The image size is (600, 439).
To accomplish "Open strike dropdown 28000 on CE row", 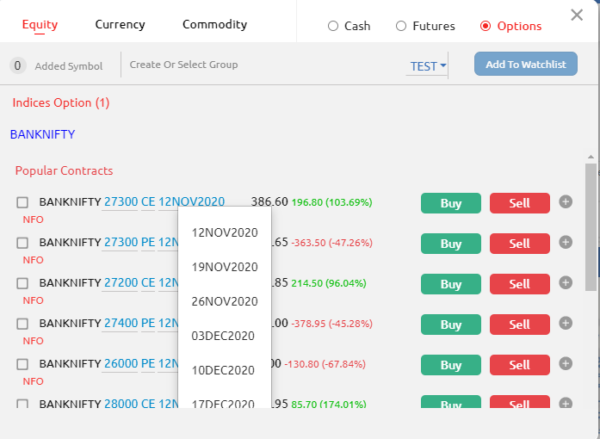I will point(121,403).
